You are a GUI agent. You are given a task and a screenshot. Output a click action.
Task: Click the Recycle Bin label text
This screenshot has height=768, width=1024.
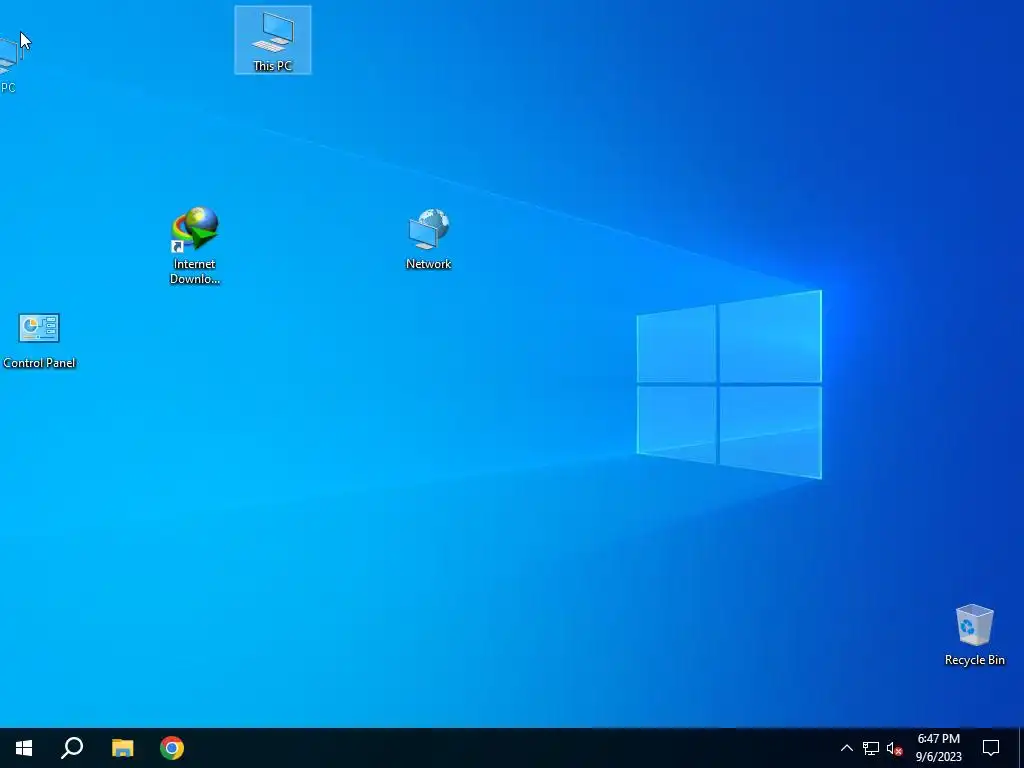click(974, 660)
